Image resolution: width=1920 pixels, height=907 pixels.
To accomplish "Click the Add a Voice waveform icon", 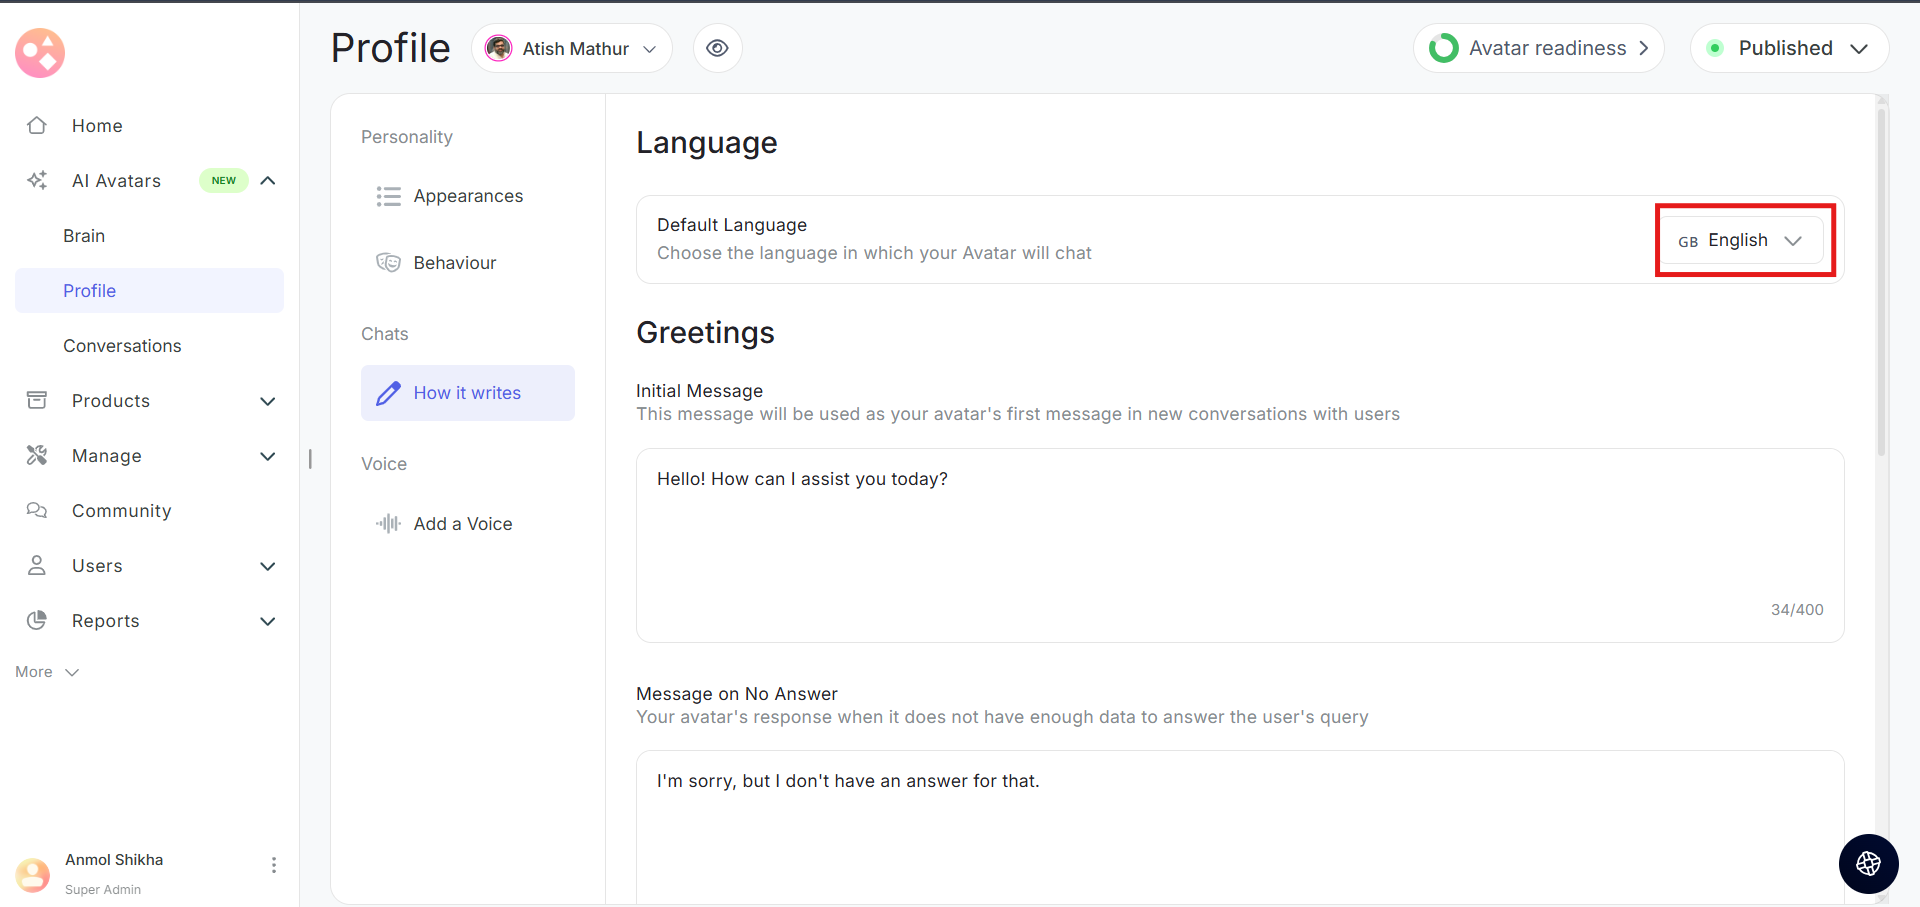I will (388, 524).
